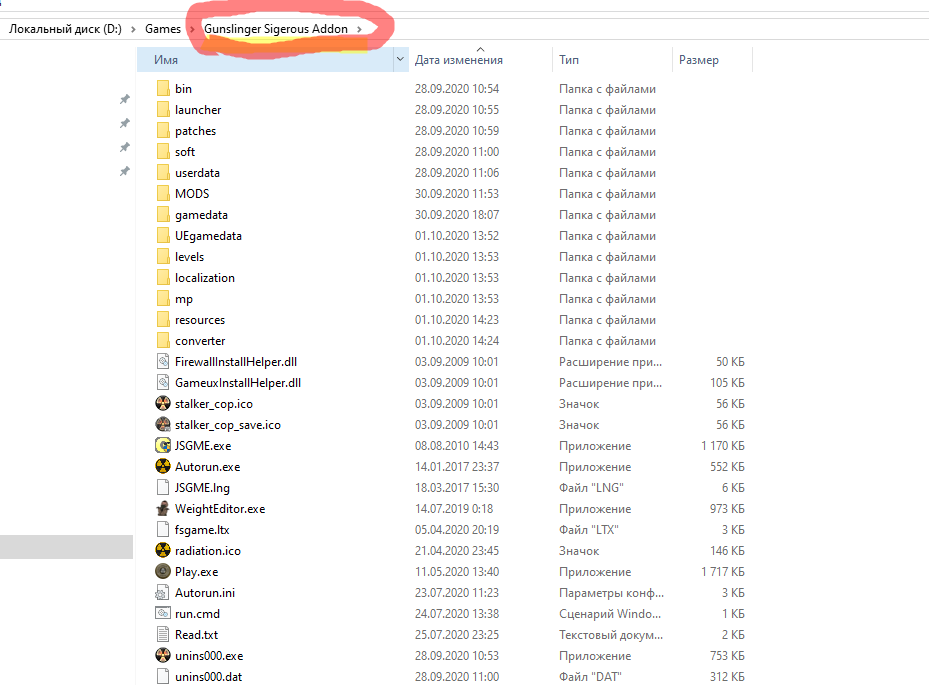This screenshot has height=685, width=929.
Task: Select the JSGME.exe application icon
Action: [x=163, y=446]
